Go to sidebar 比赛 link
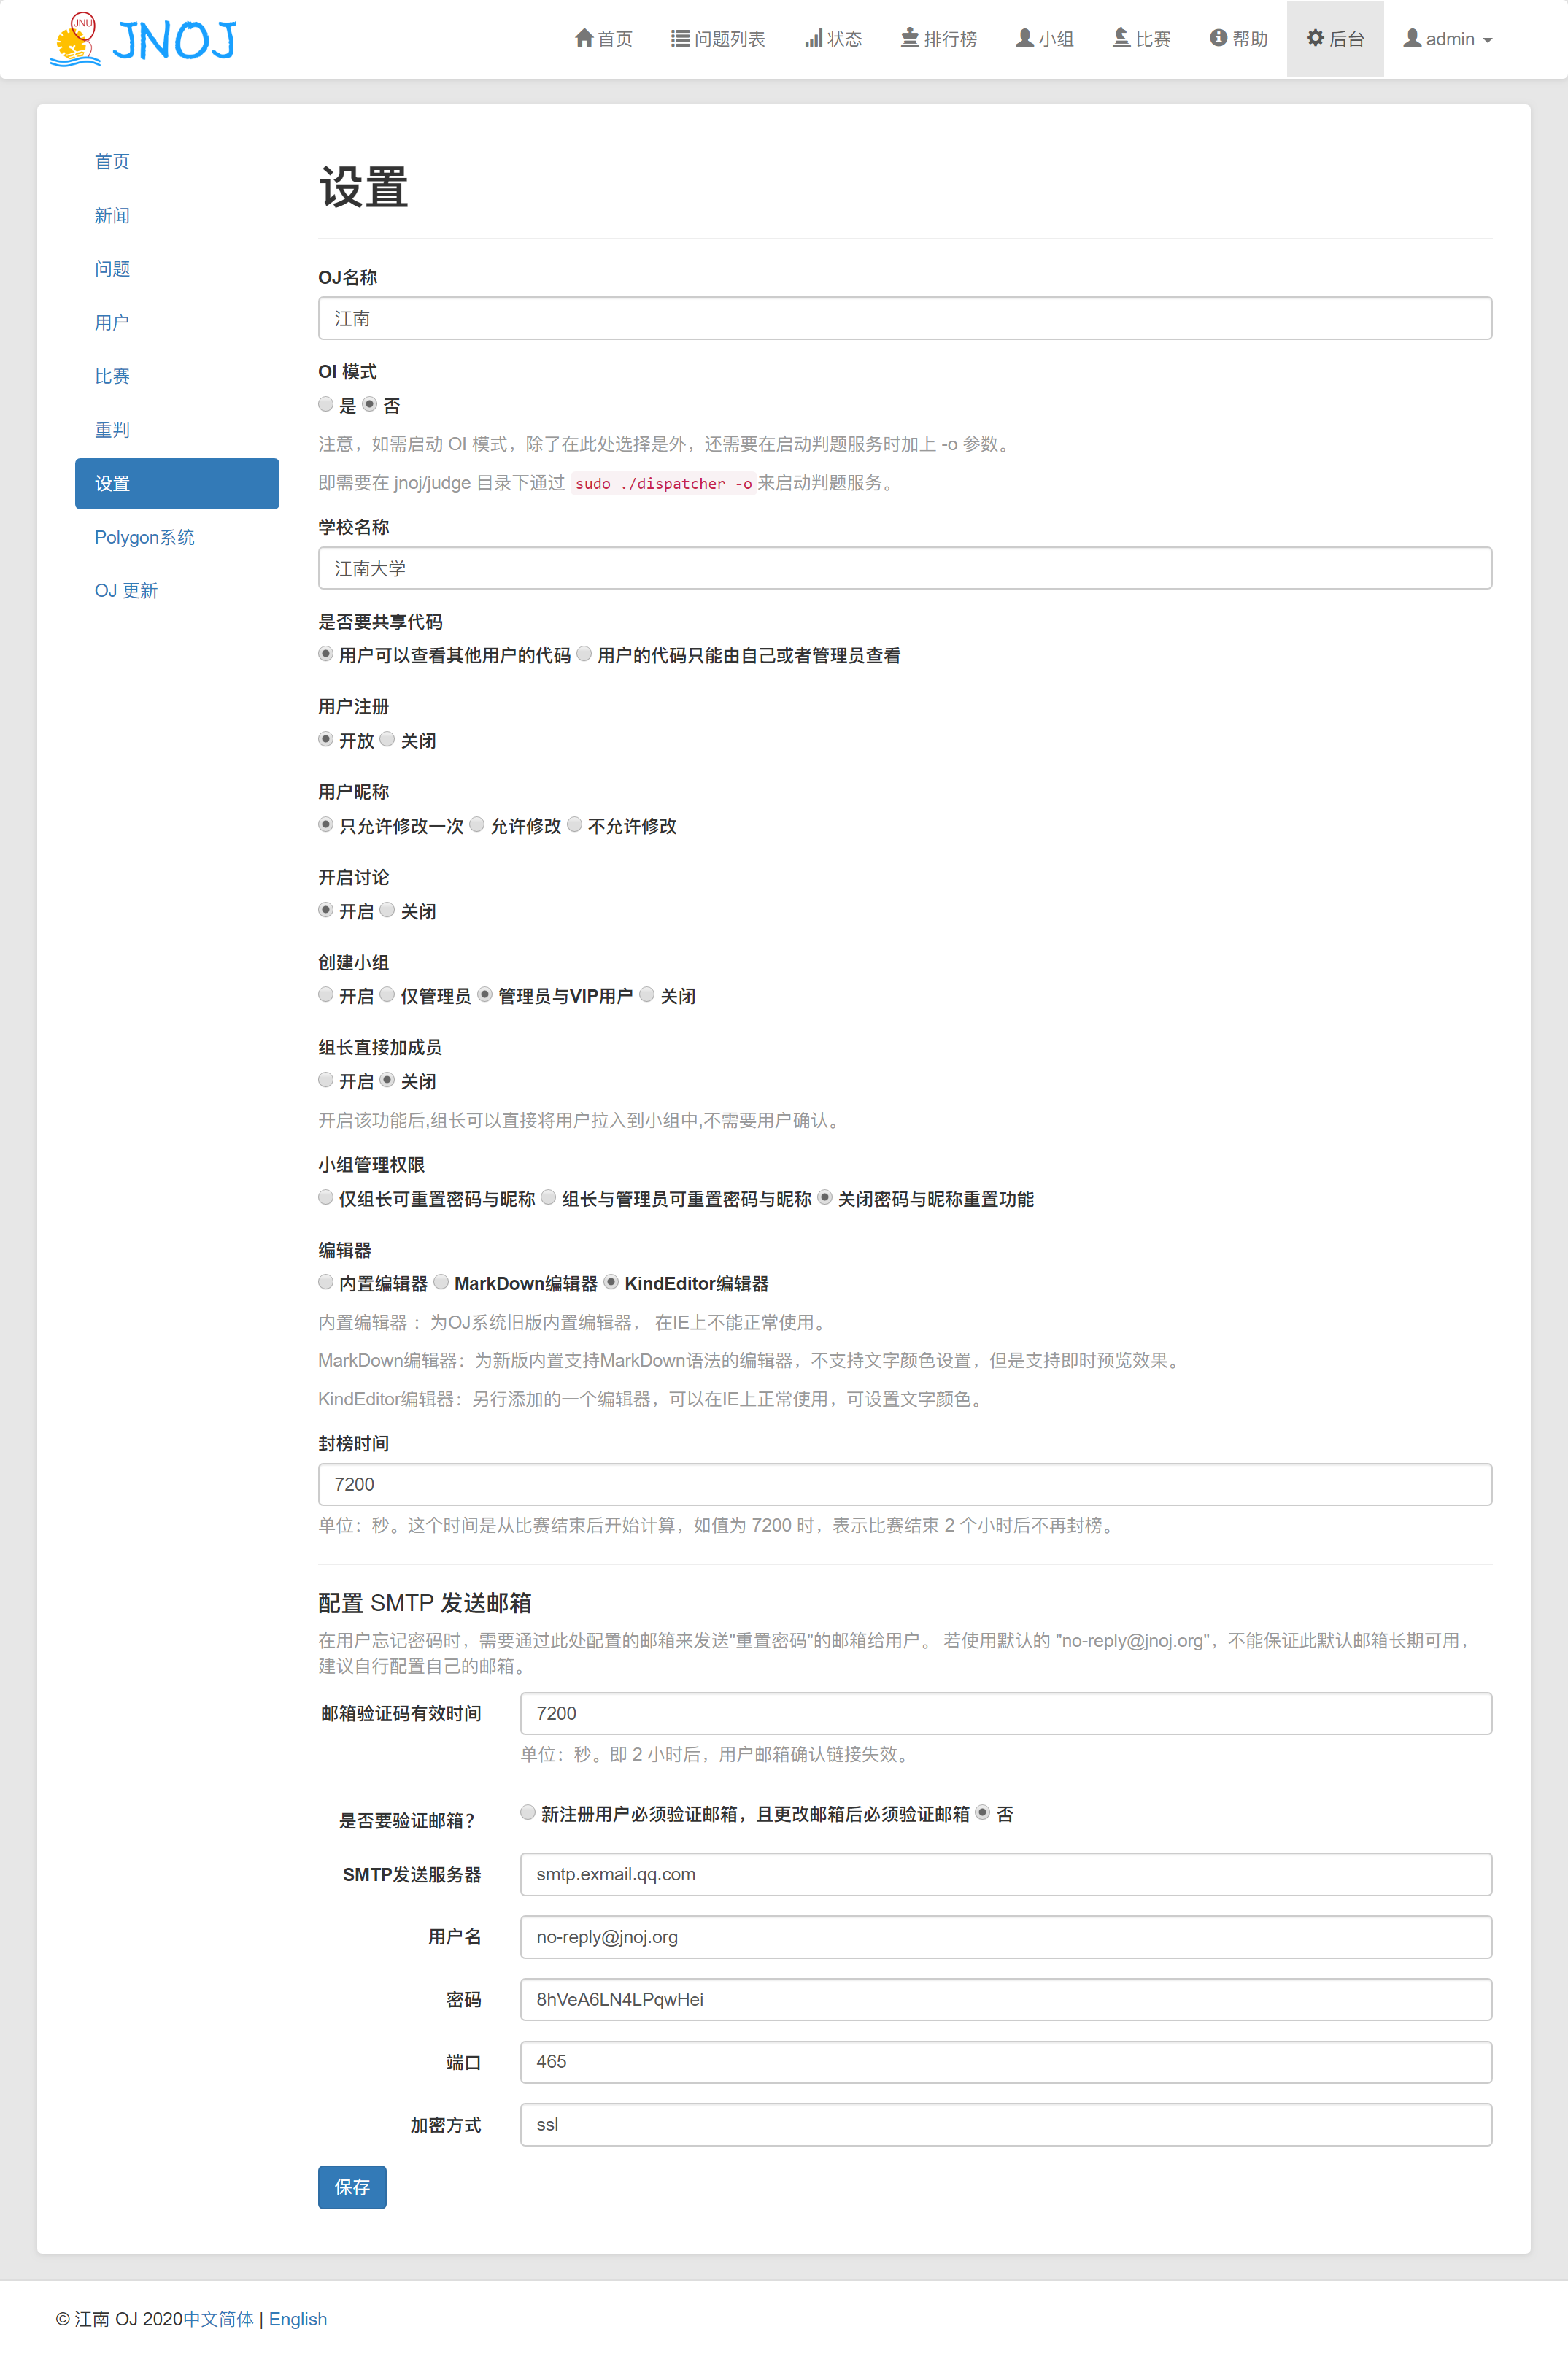Viewport: 1568px width, 2356px height. [x=112, y=376]
